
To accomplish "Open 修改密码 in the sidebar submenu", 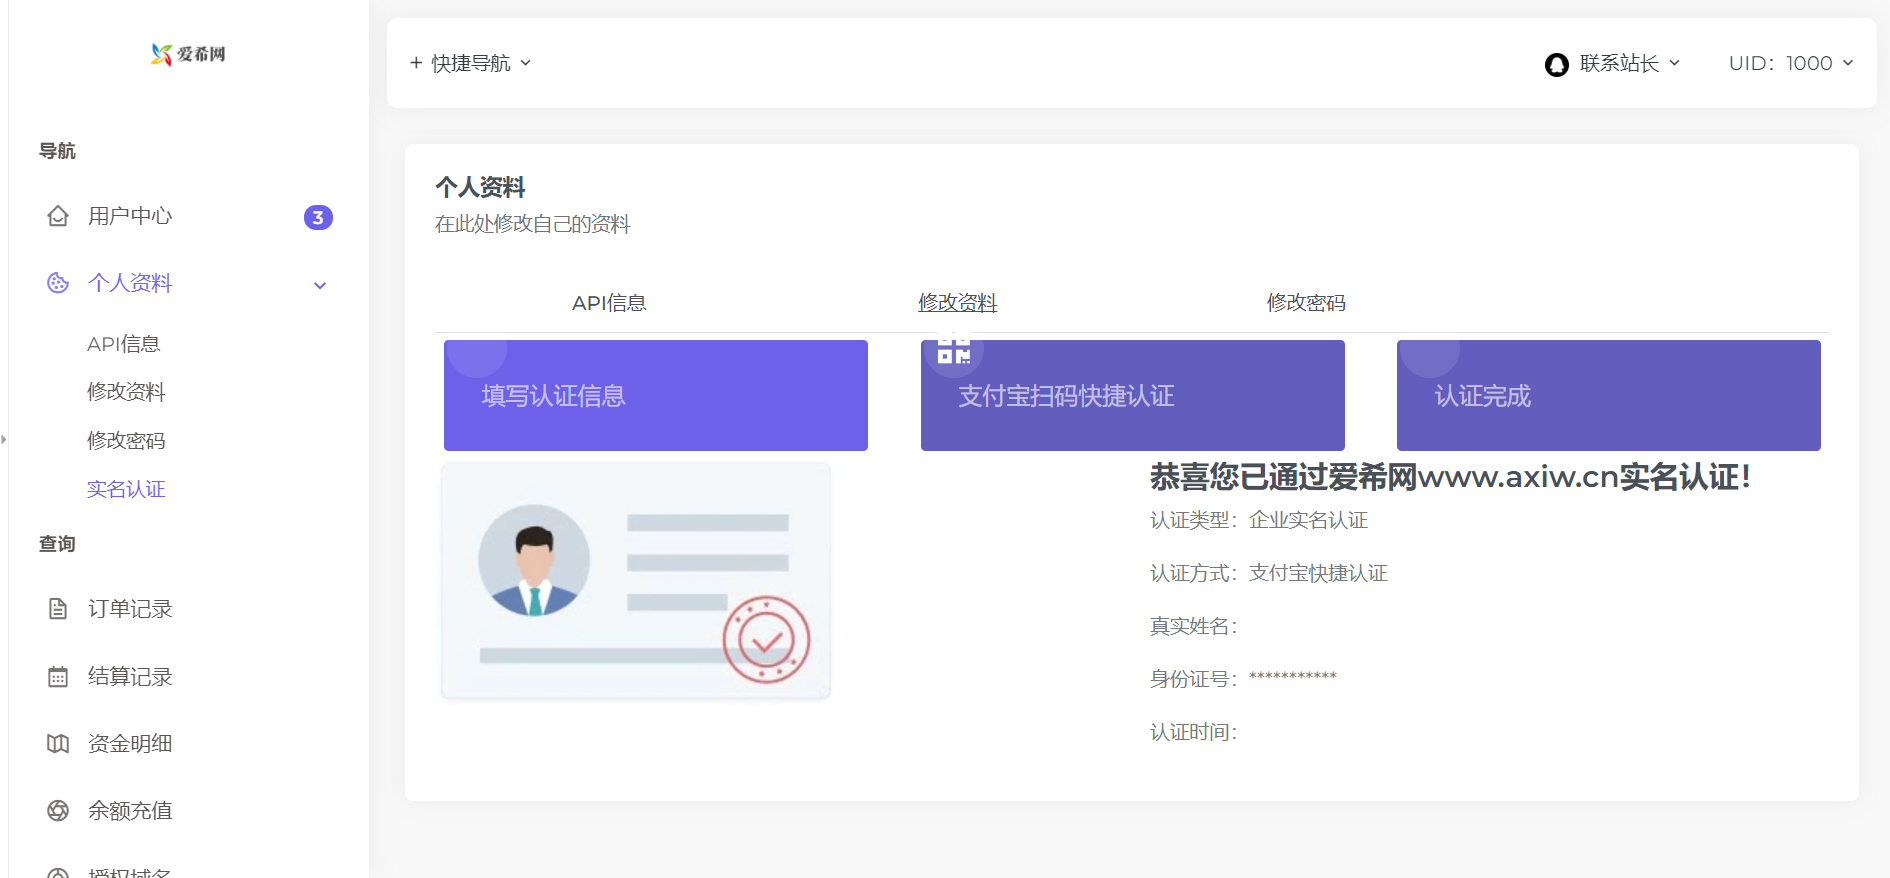I will point(126,441).
